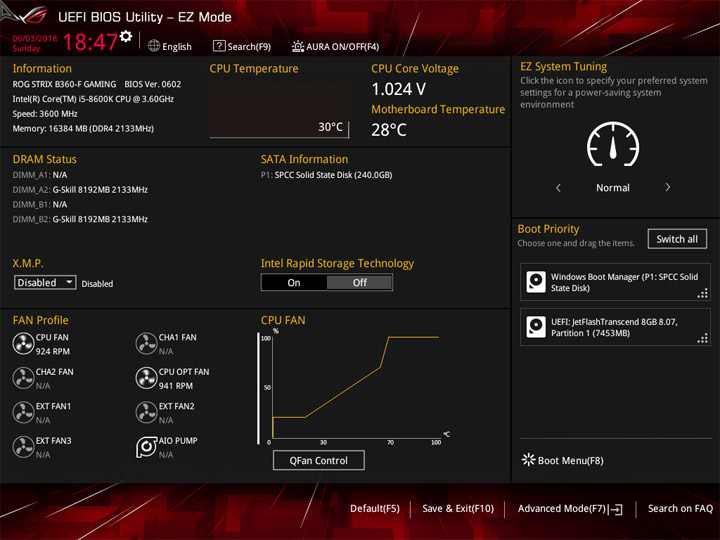Click drag handle on JetFlashTranscend entry
The image size is (720, 540).
(703, 338)
